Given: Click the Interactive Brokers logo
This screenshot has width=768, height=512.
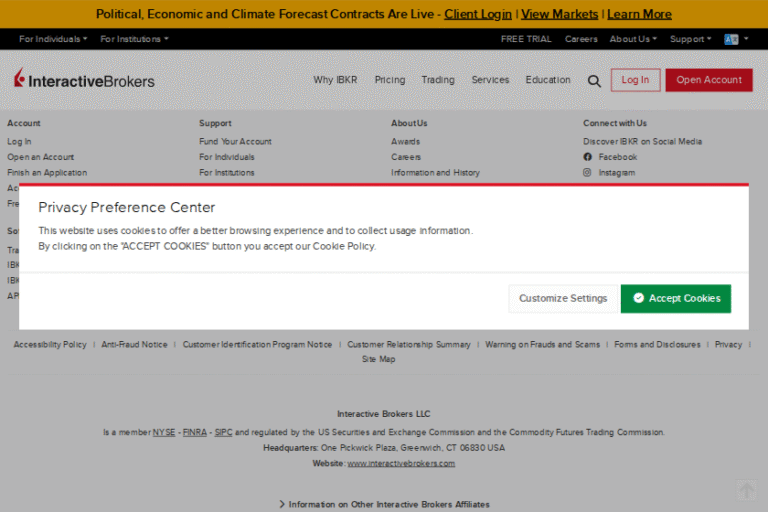Looking at the screenshot, I should [84, 80].
